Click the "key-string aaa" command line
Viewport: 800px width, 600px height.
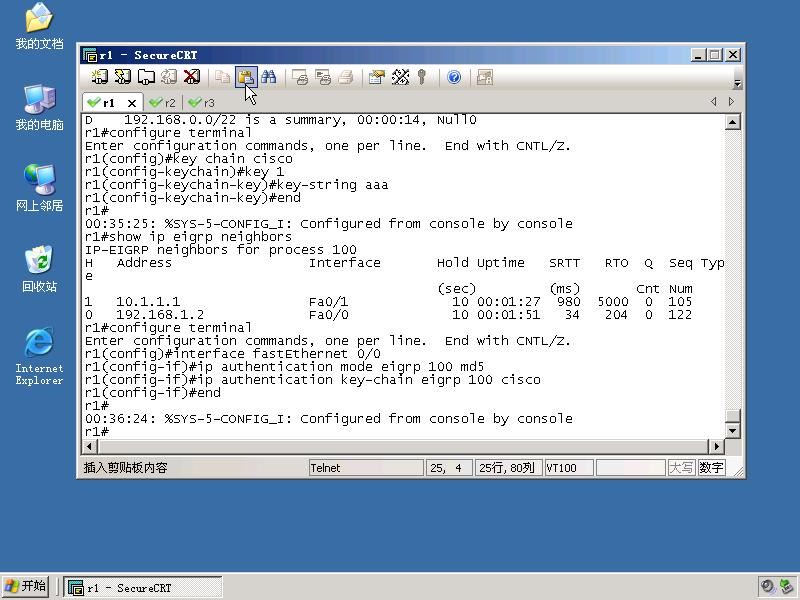coord(237,185)
